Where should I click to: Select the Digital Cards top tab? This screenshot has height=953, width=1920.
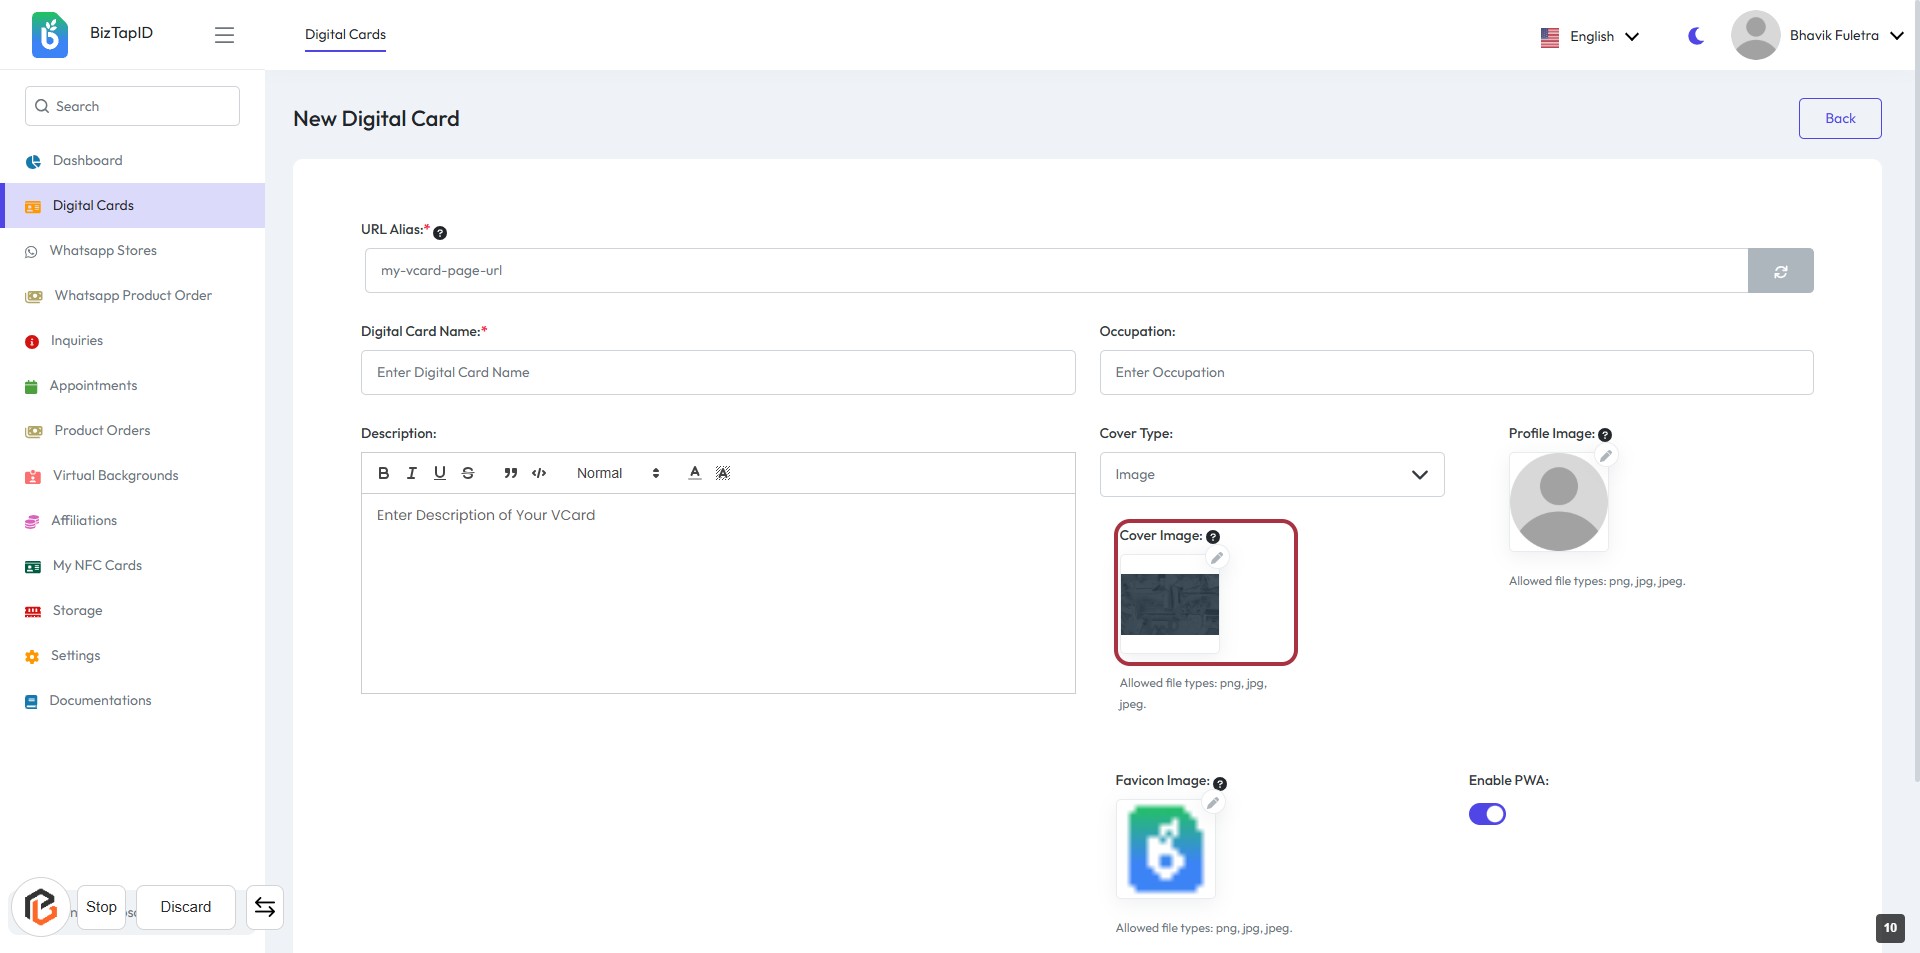pos(345,35)
